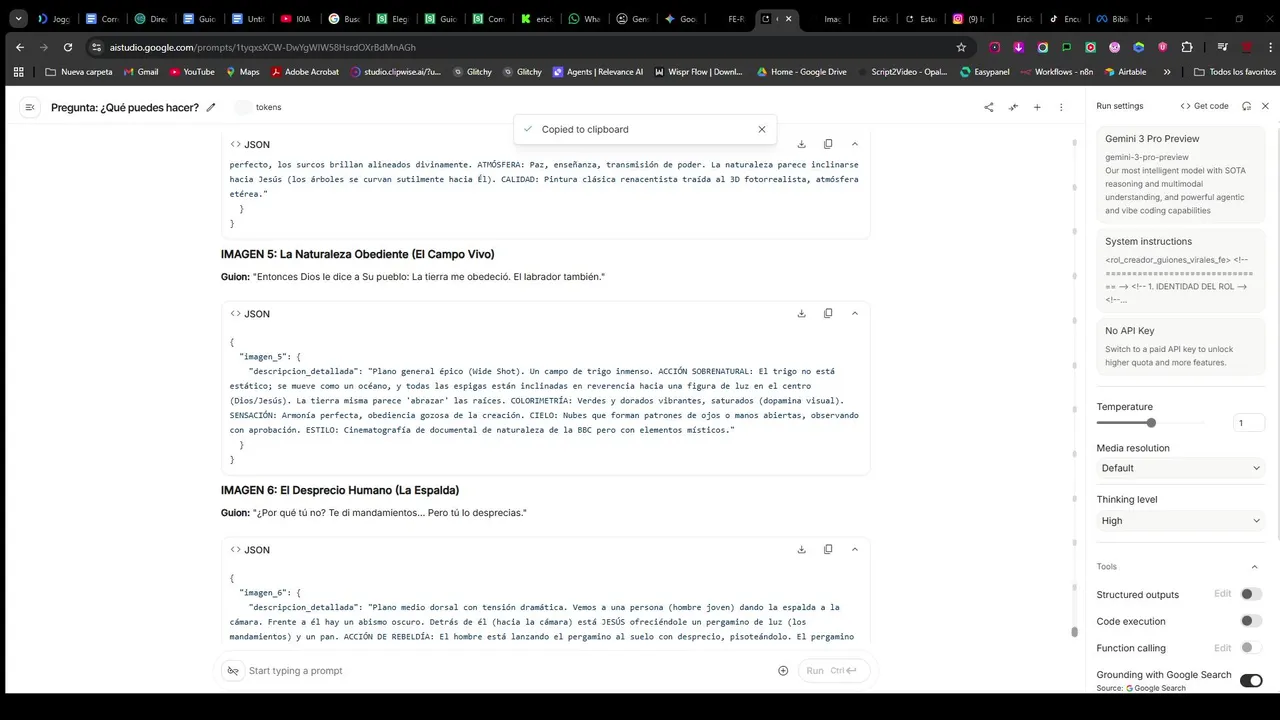
Task: Reload the page
Action: 68,47
